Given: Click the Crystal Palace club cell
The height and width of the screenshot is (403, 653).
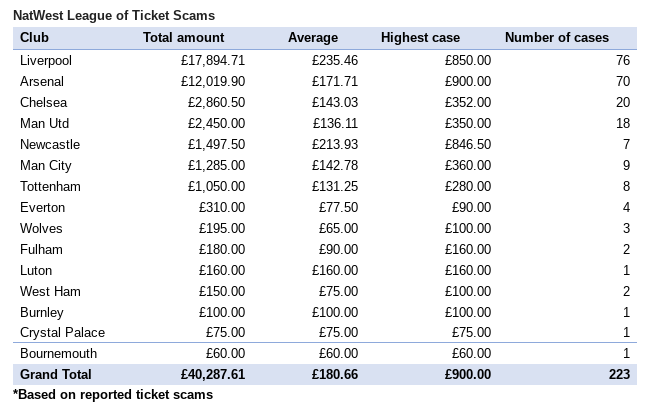Looking at the screenshot, I should point(62,332).
